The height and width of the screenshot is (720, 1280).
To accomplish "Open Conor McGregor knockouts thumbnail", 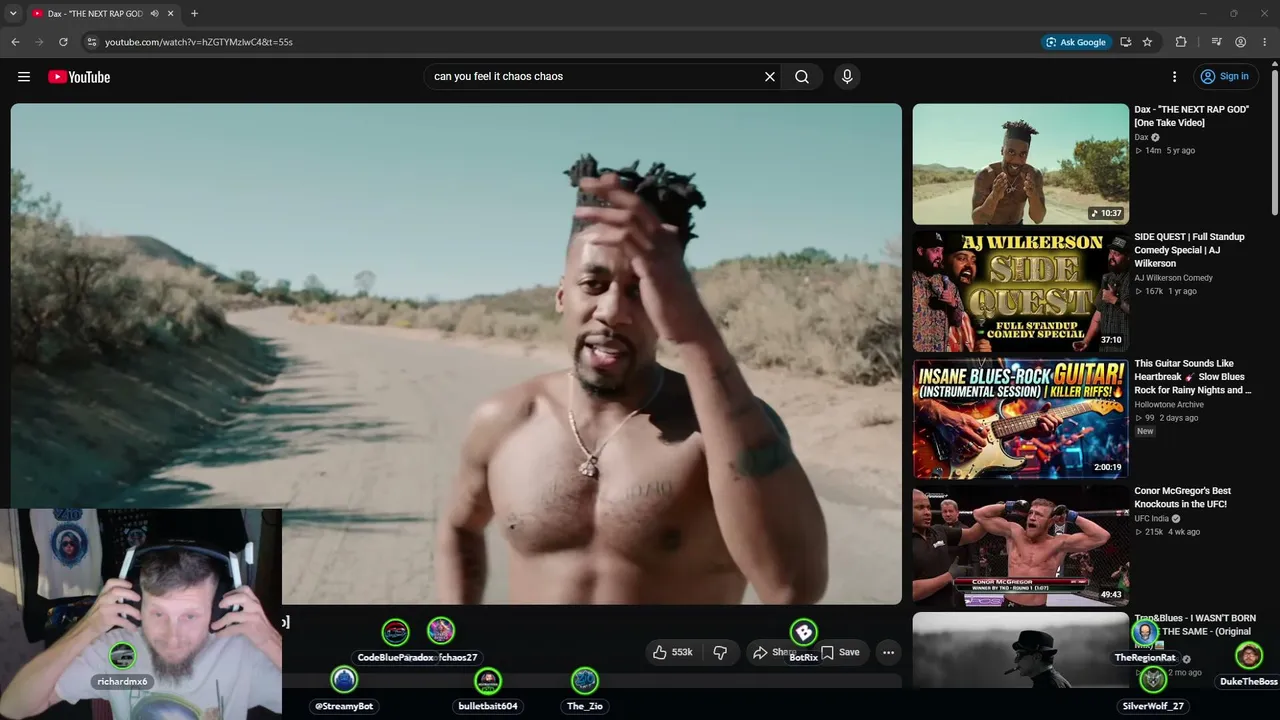I will pyautogui.click(x=1021, y=545).
